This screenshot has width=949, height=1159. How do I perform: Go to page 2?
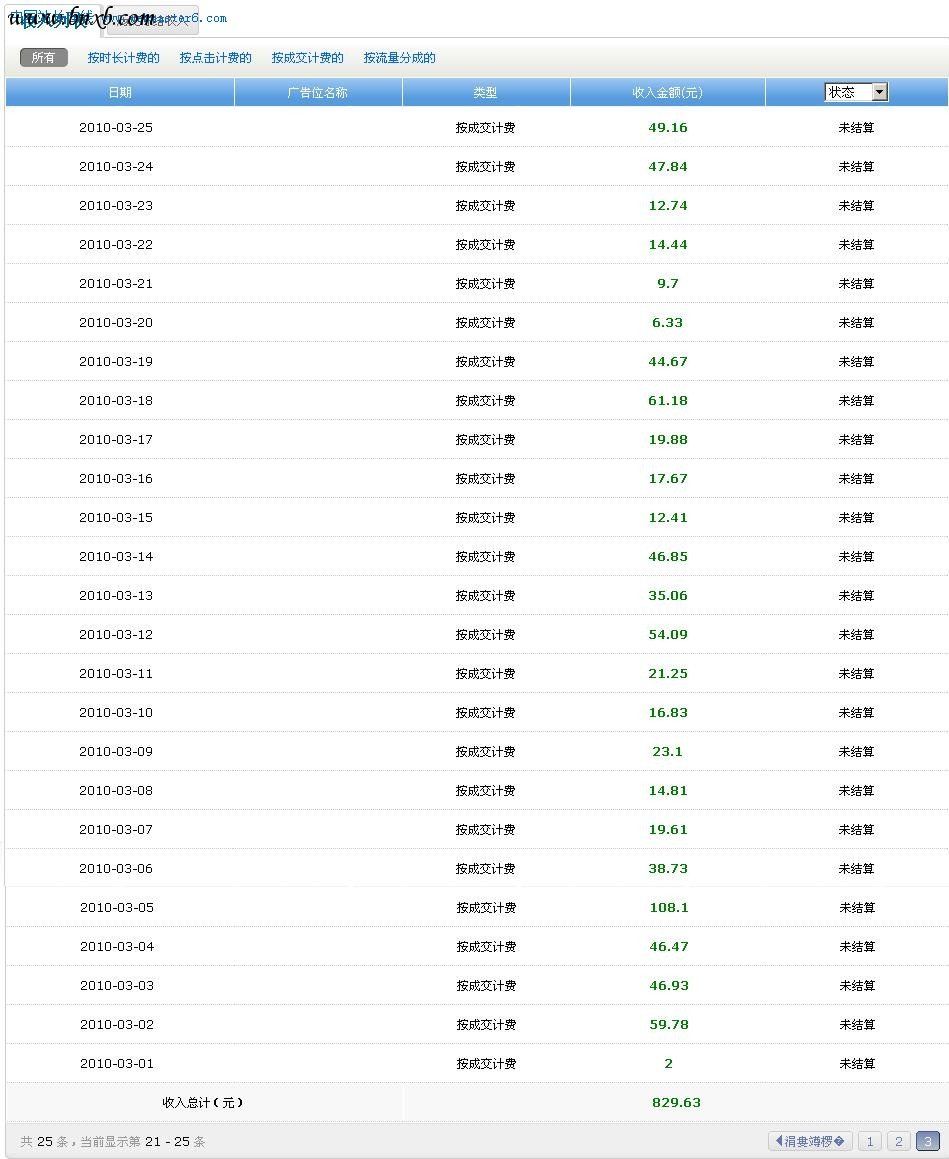click(x=898, y=1141)
